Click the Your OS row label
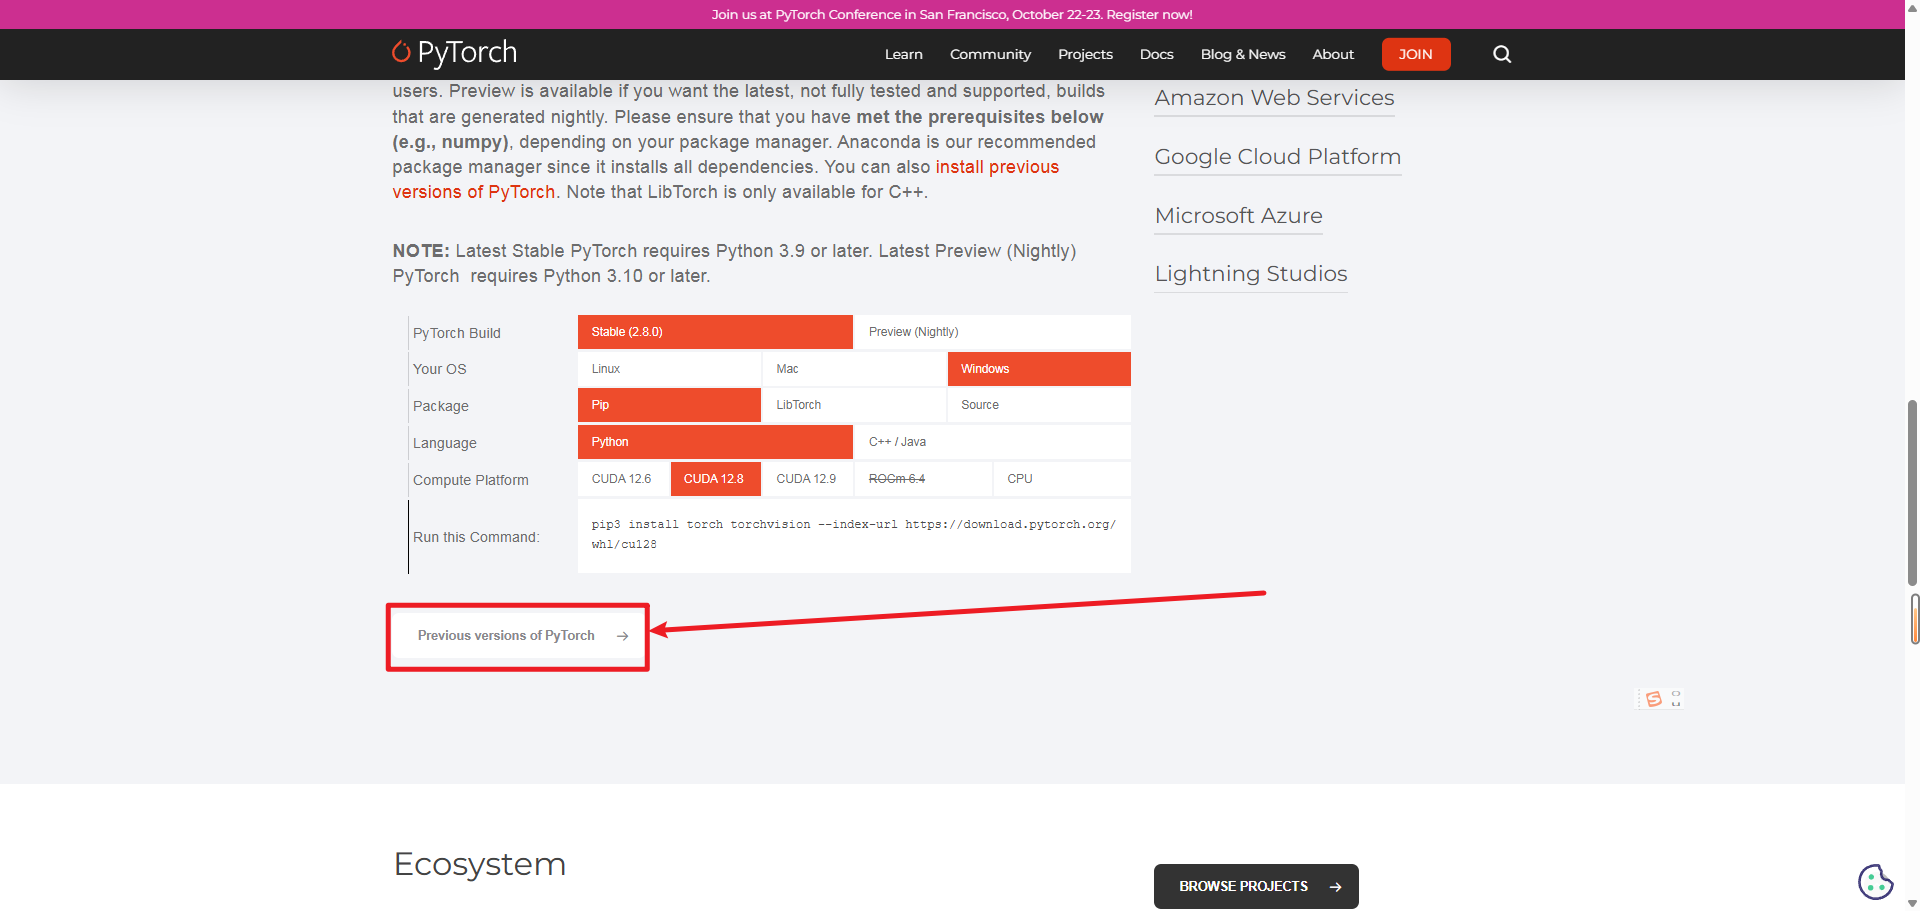 click(440, 369)
